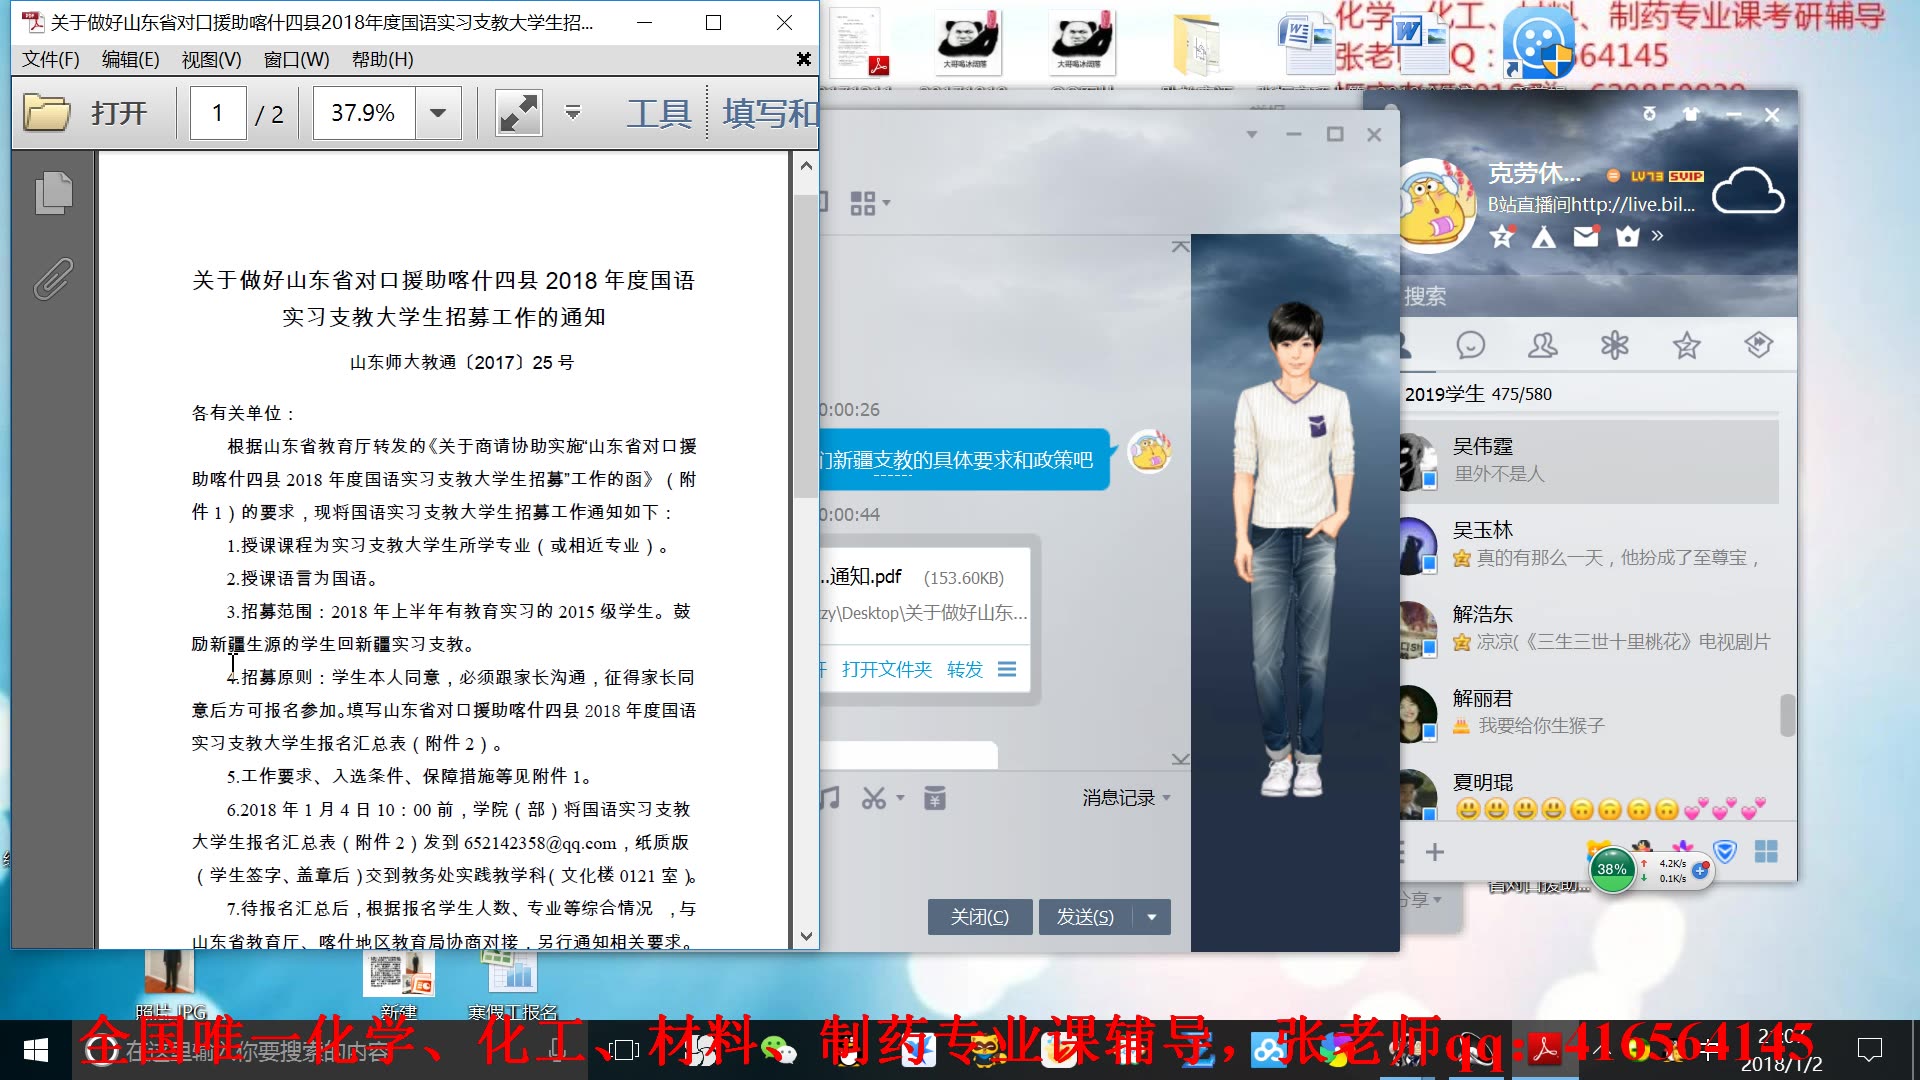This screenshot has width=1920, height=1080.
Task: Click the page number input field
Action: [x=218, y=113]
